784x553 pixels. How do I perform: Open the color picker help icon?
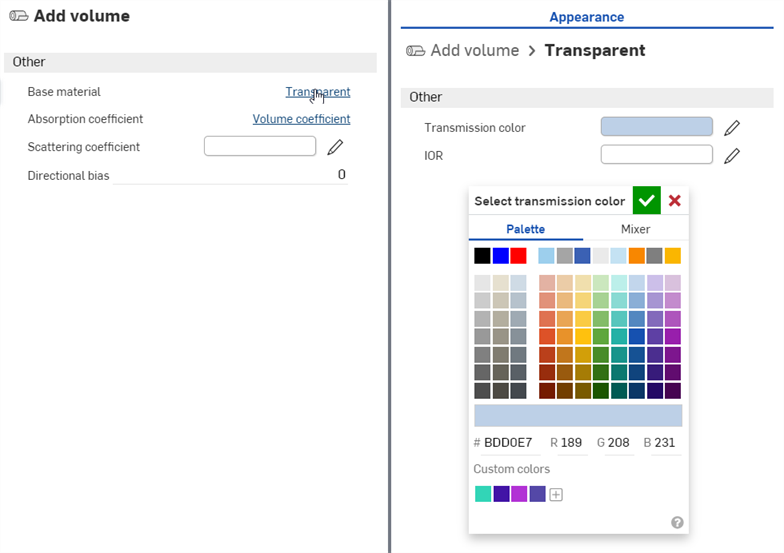tap(677, 522)
